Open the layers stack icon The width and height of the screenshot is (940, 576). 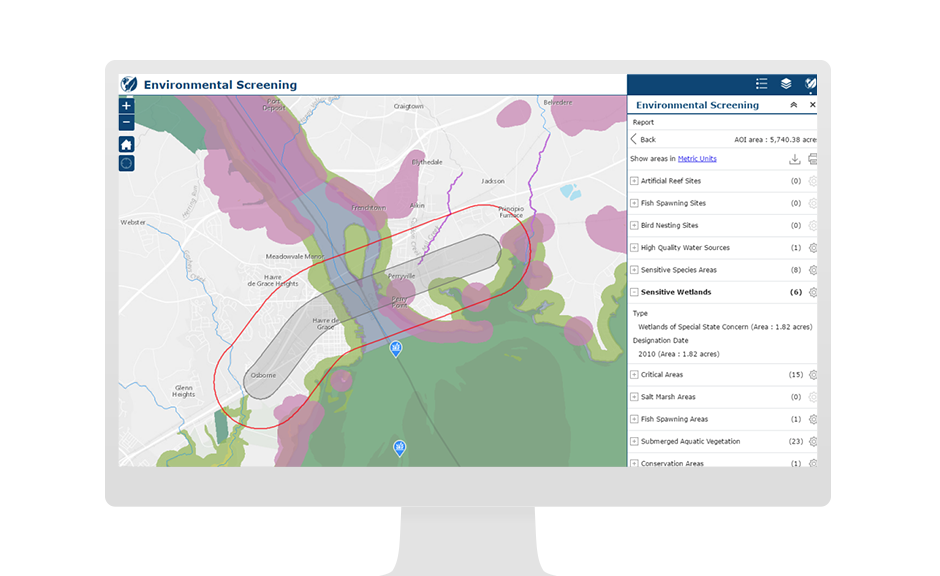click(x=786, y=84)
